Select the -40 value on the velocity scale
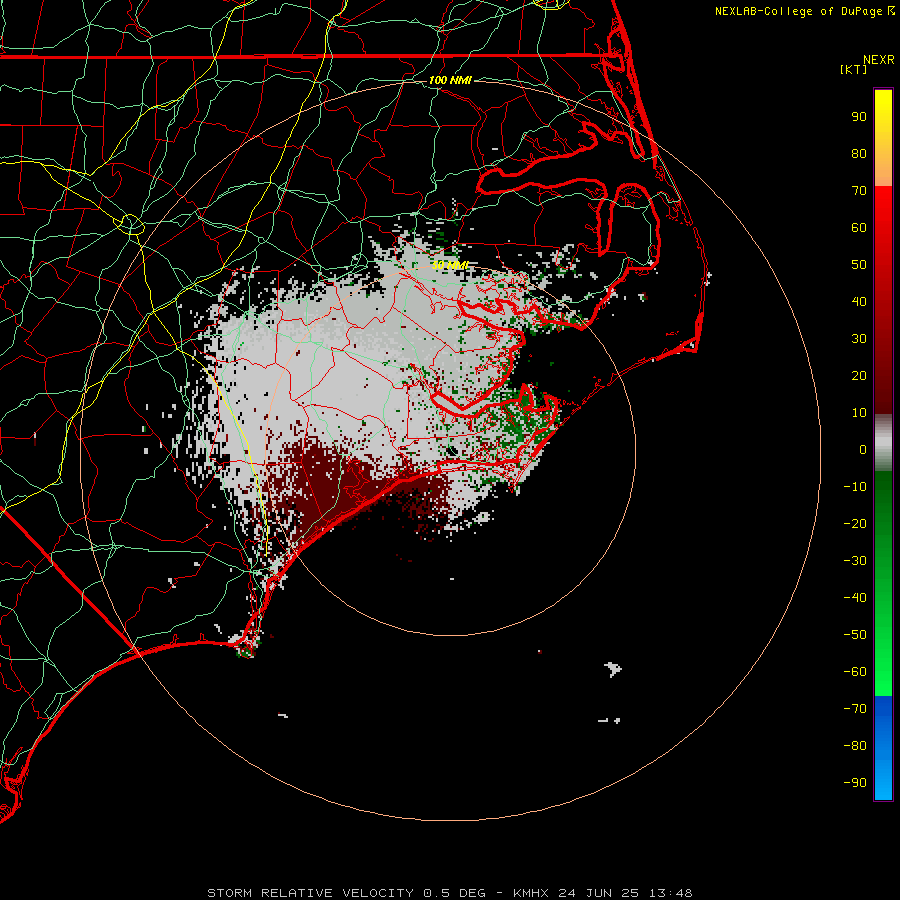Image resolution: width=900 pixels, height=900 pixels. 855,598
